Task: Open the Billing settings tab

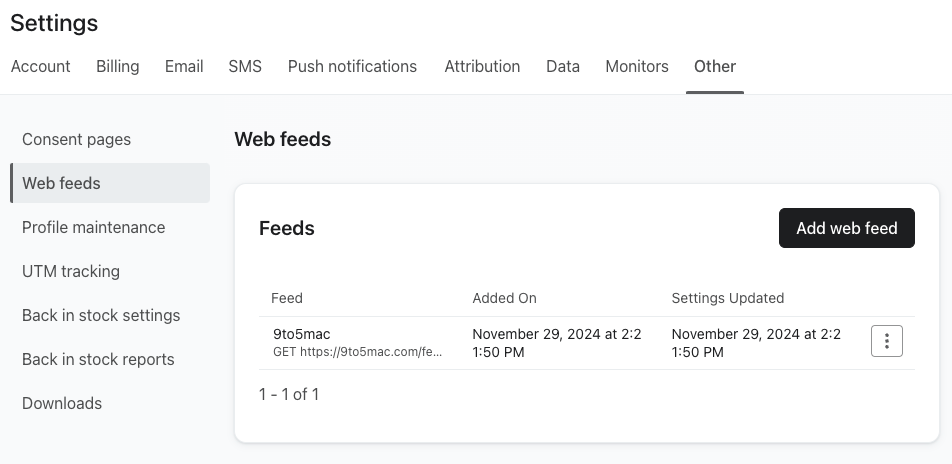Action: click(117, 66)
